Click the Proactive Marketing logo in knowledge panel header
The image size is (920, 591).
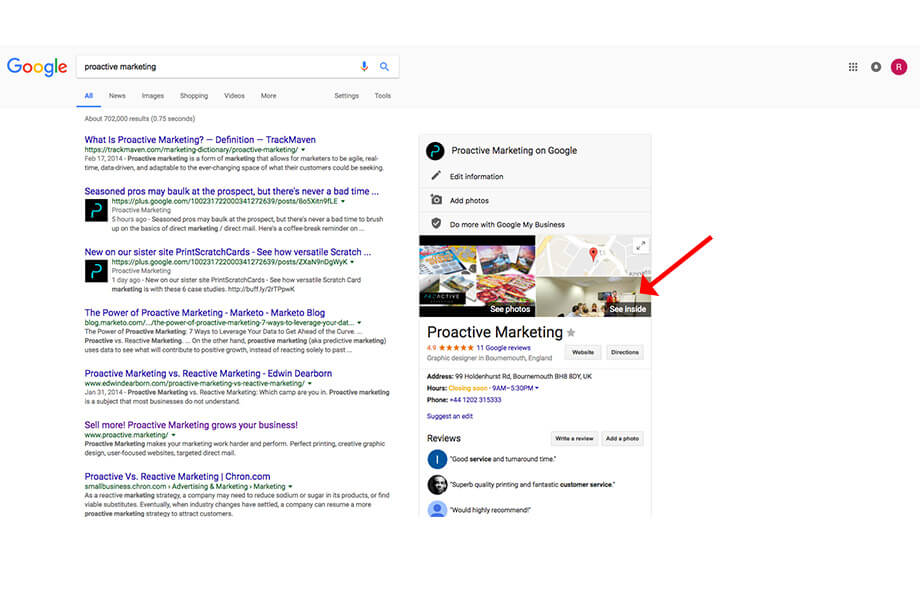tap(435, 151)
